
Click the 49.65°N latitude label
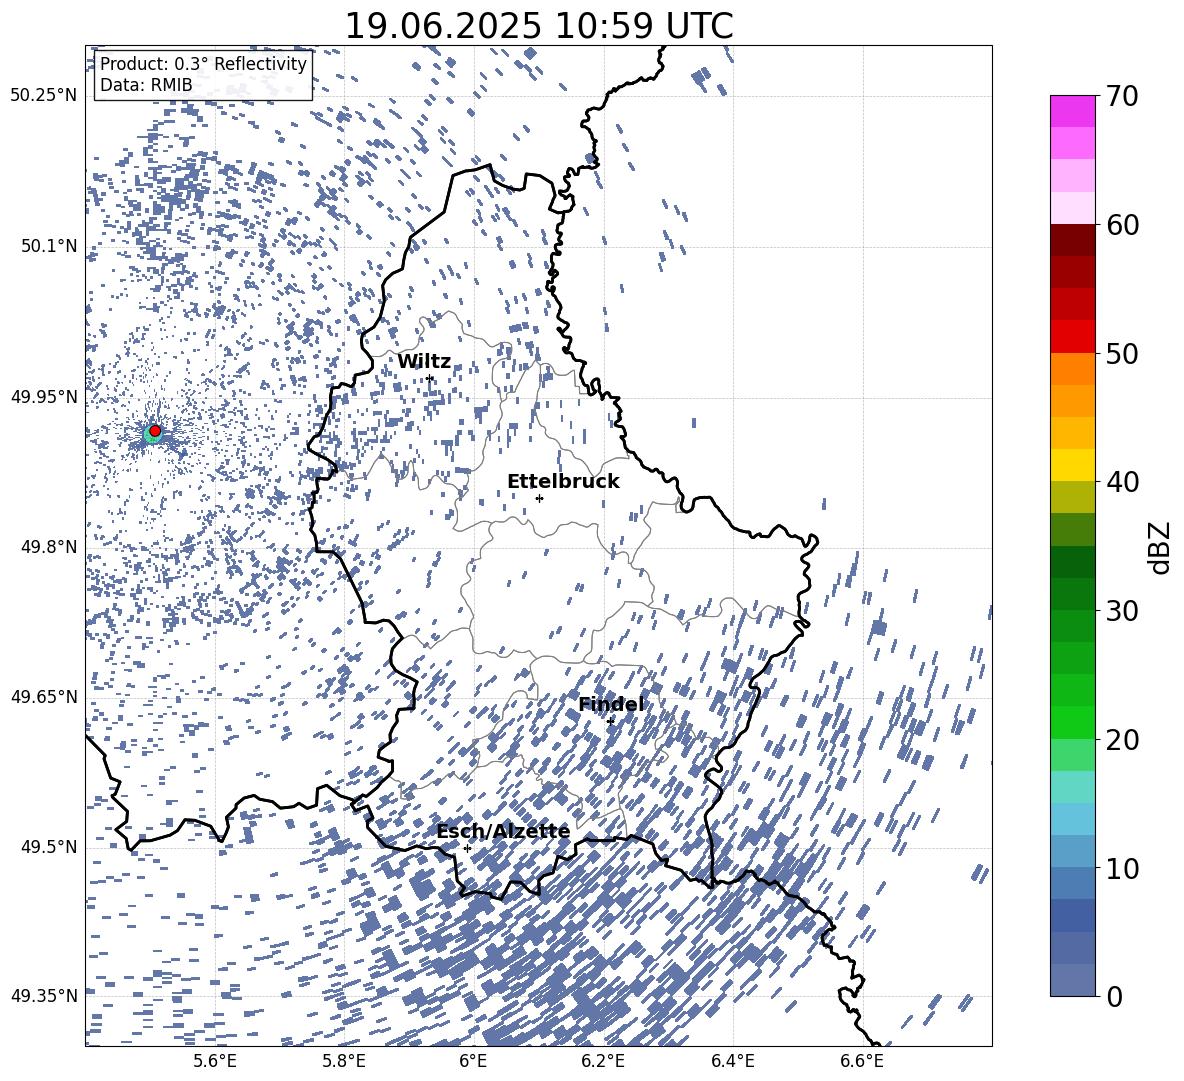point(44,696)
